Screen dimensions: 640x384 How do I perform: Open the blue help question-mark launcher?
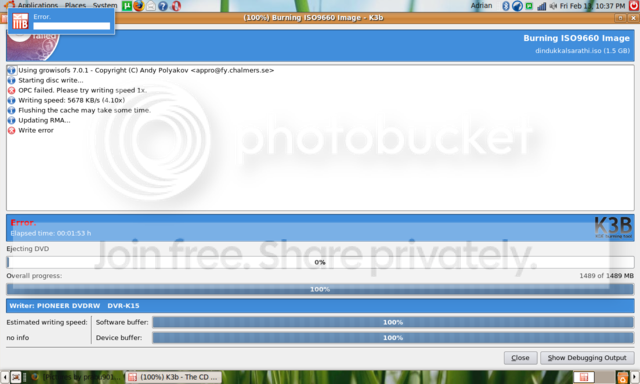(x=163, y=6)
